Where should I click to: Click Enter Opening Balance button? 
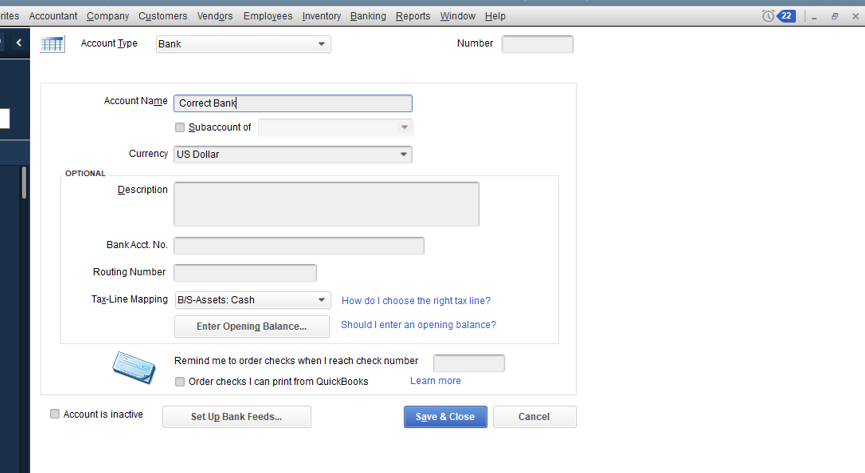click(x=252, y=326)
